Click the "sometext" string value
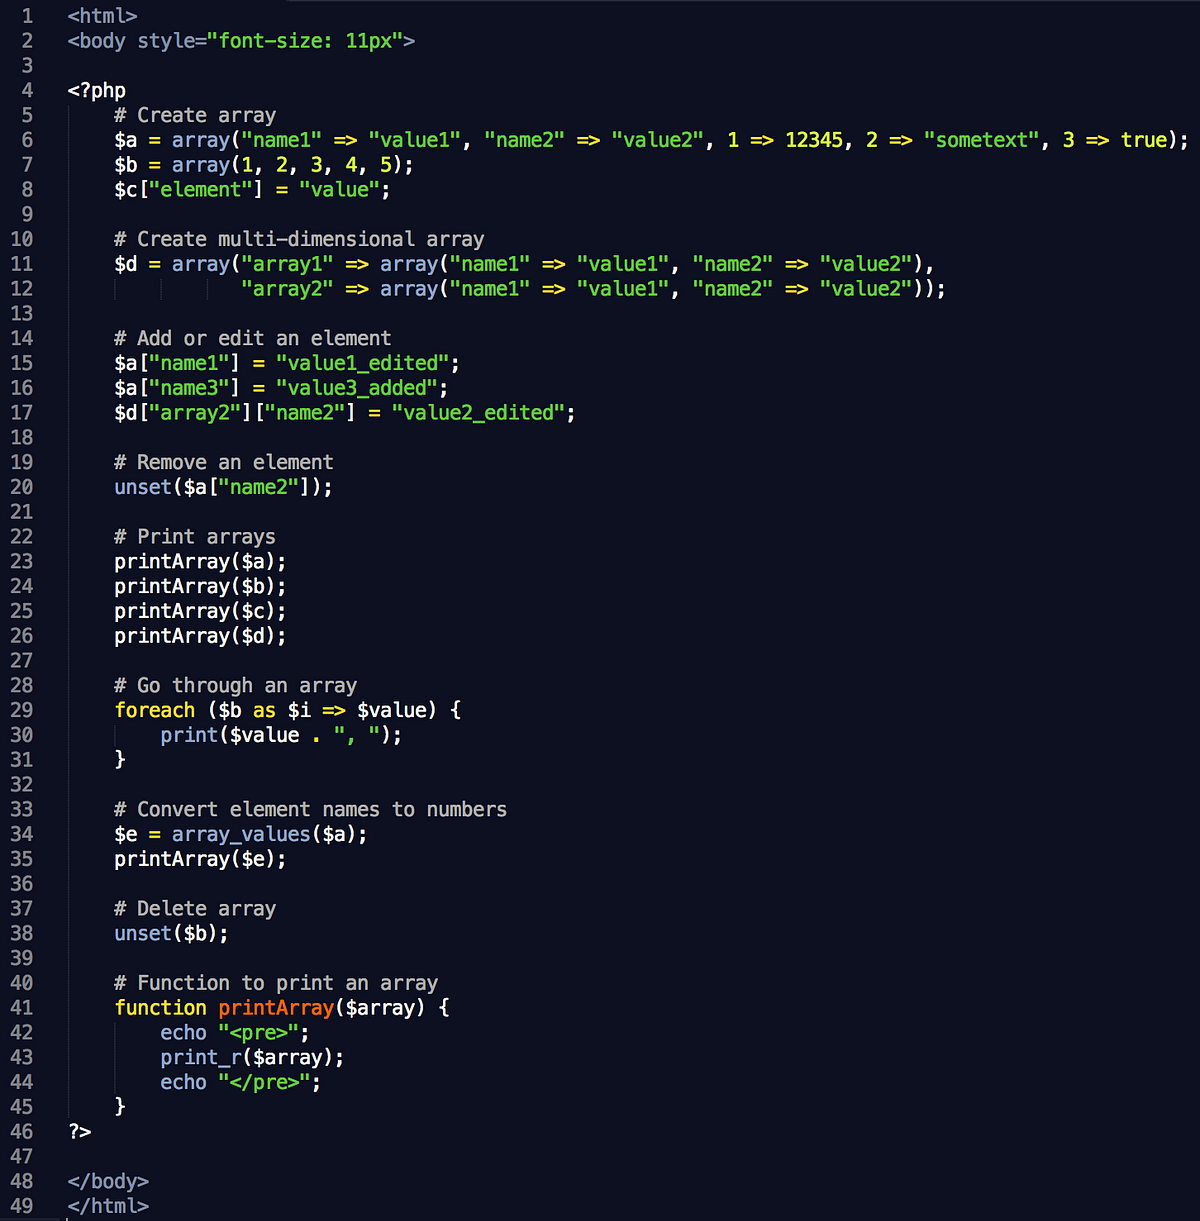 pos(981,140)
